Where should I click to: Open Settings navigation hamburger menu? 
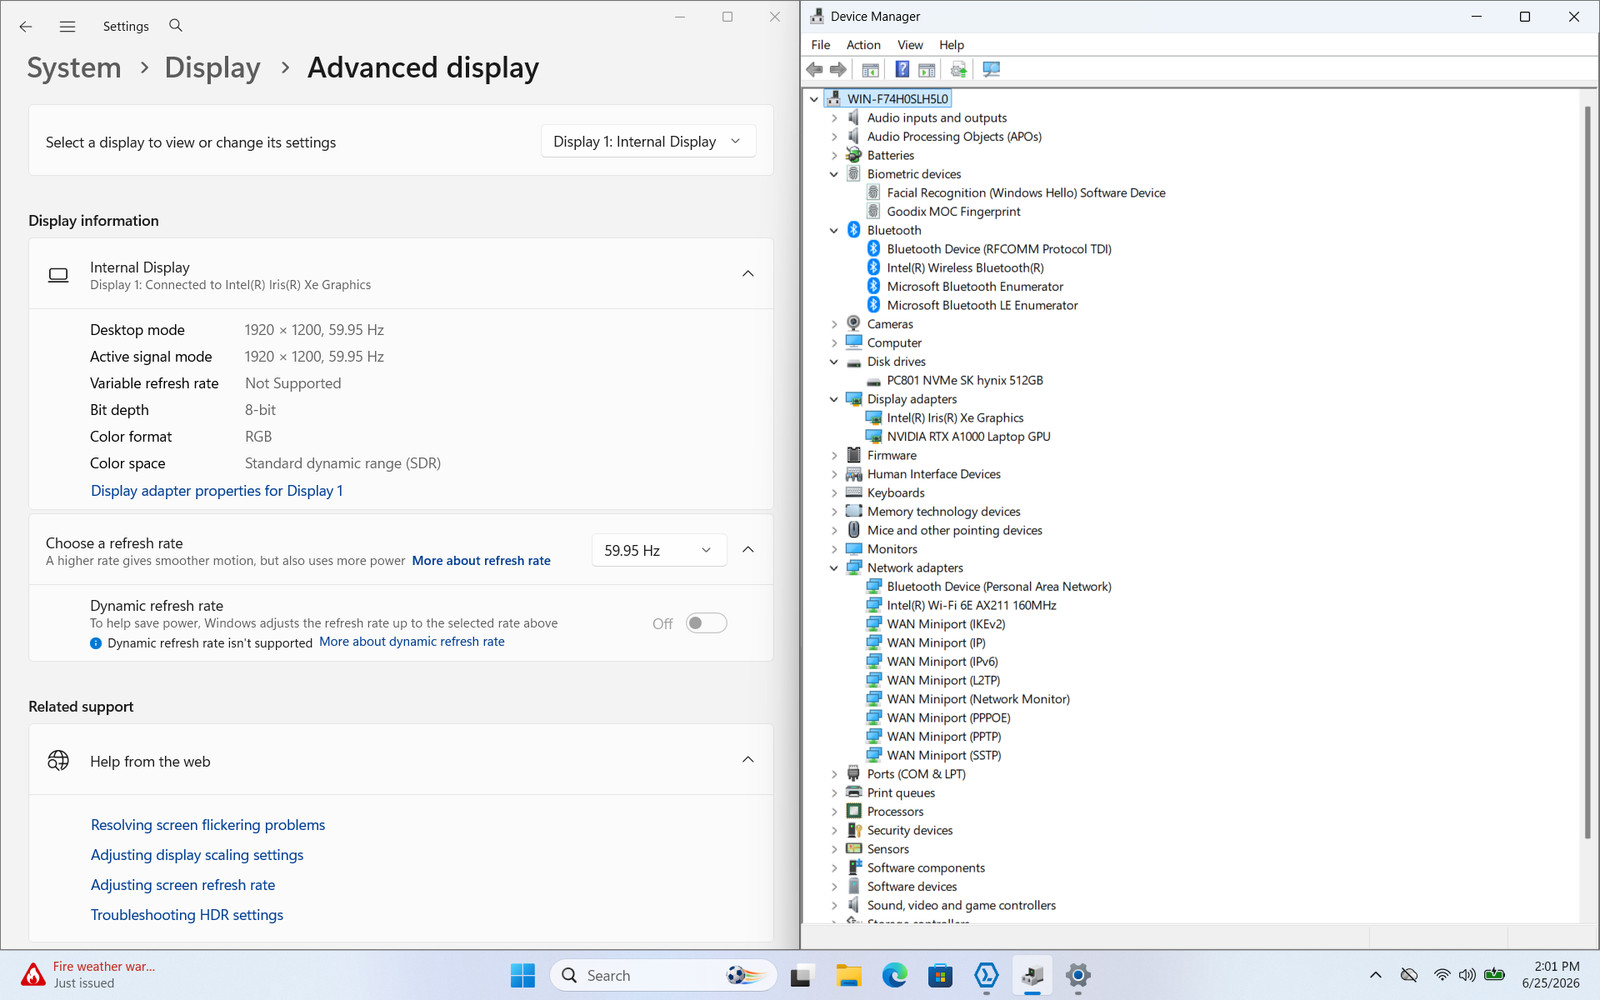[x=67, y=26]
